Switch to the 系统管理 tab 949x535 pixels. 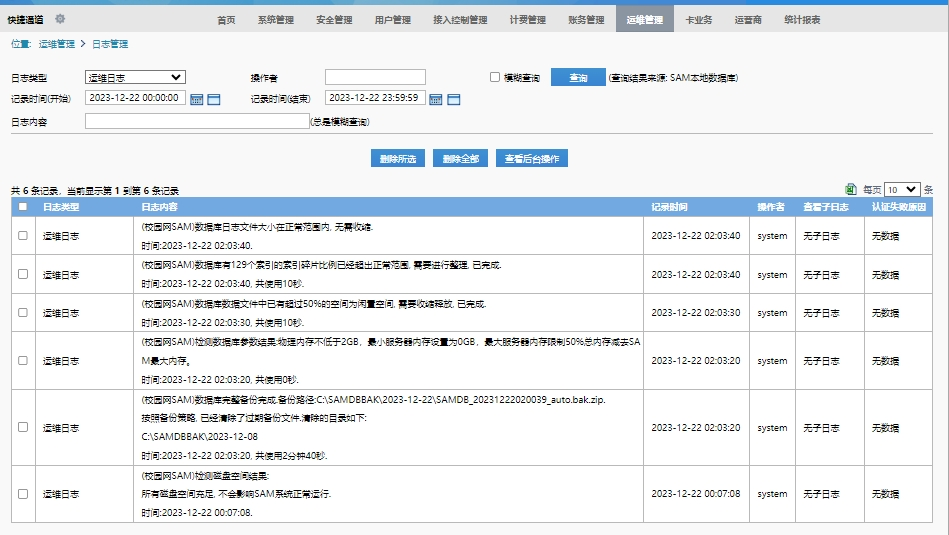tap(275, 20)
